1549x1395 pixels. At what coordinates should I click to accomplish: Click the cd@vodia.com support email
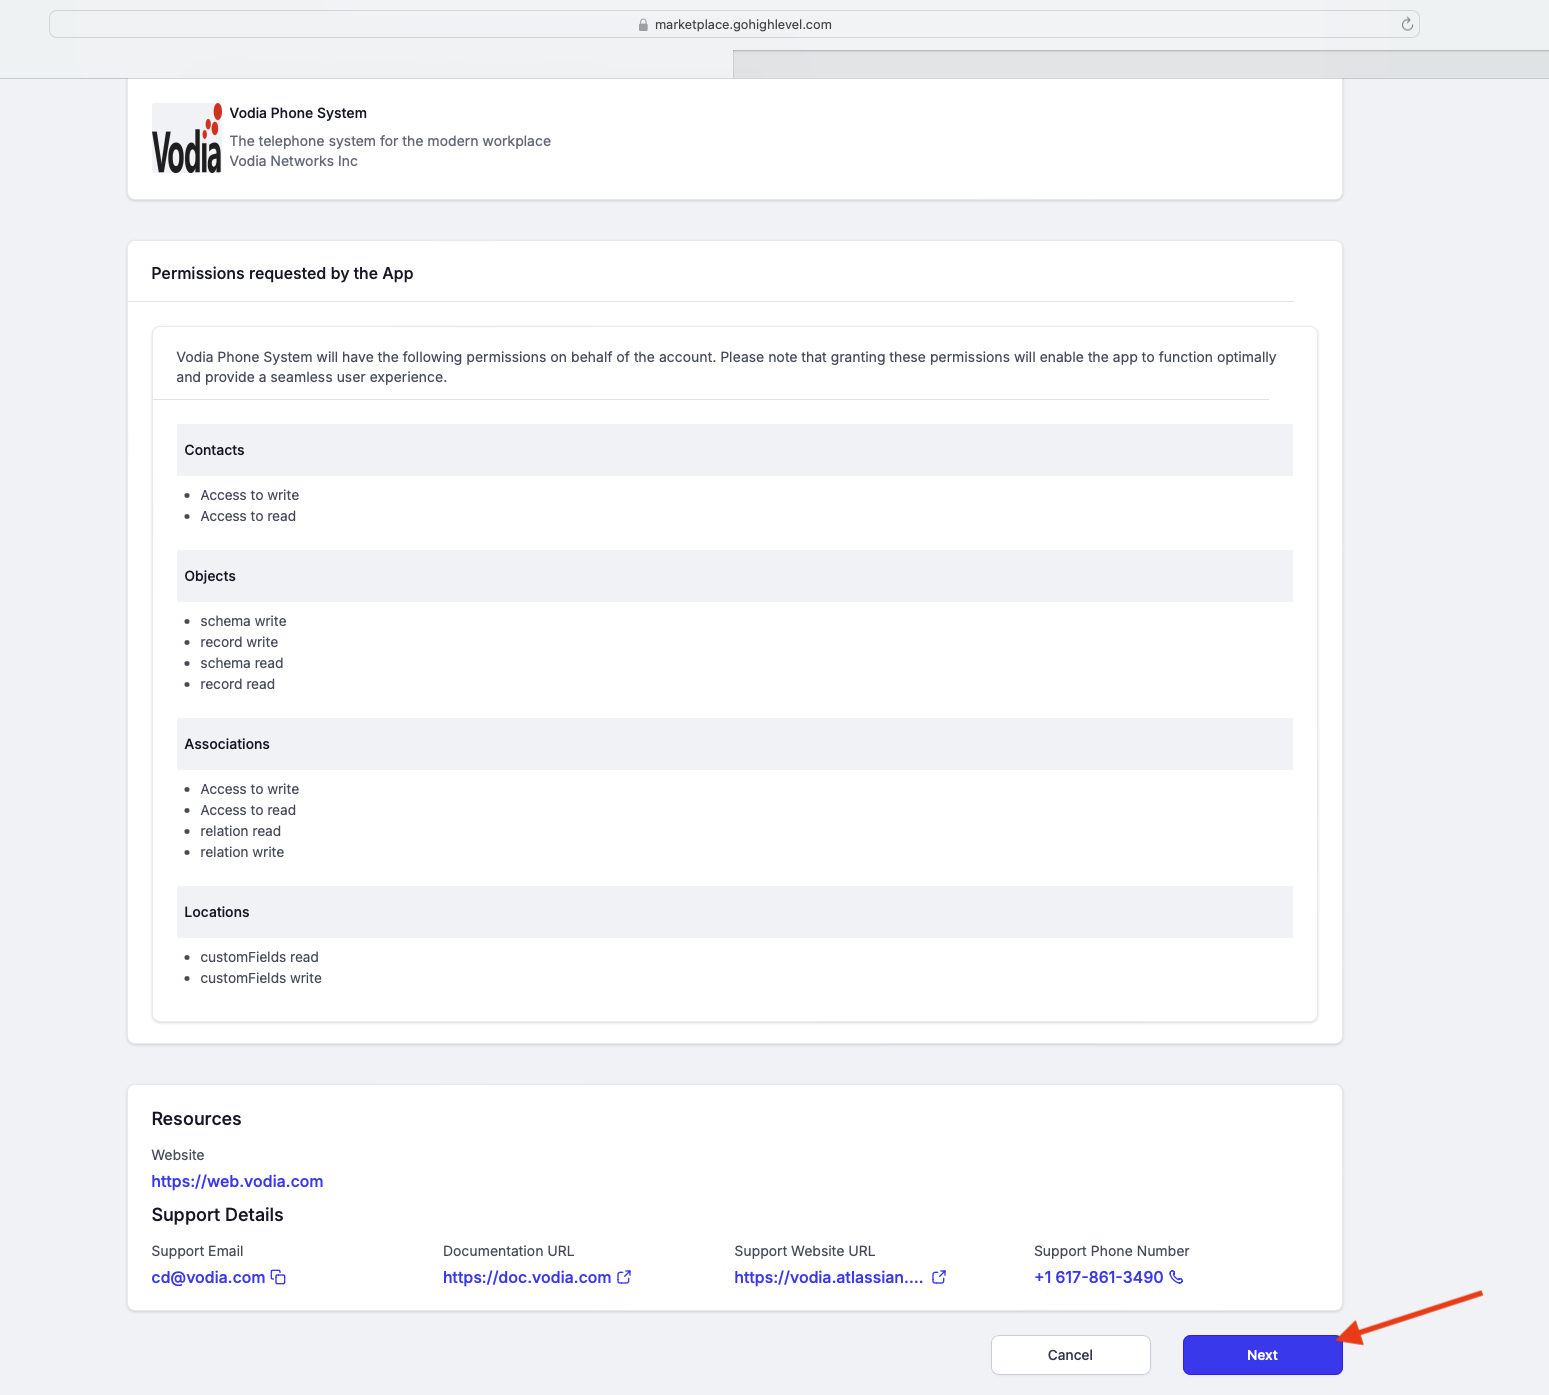(x=208, y=1277)
